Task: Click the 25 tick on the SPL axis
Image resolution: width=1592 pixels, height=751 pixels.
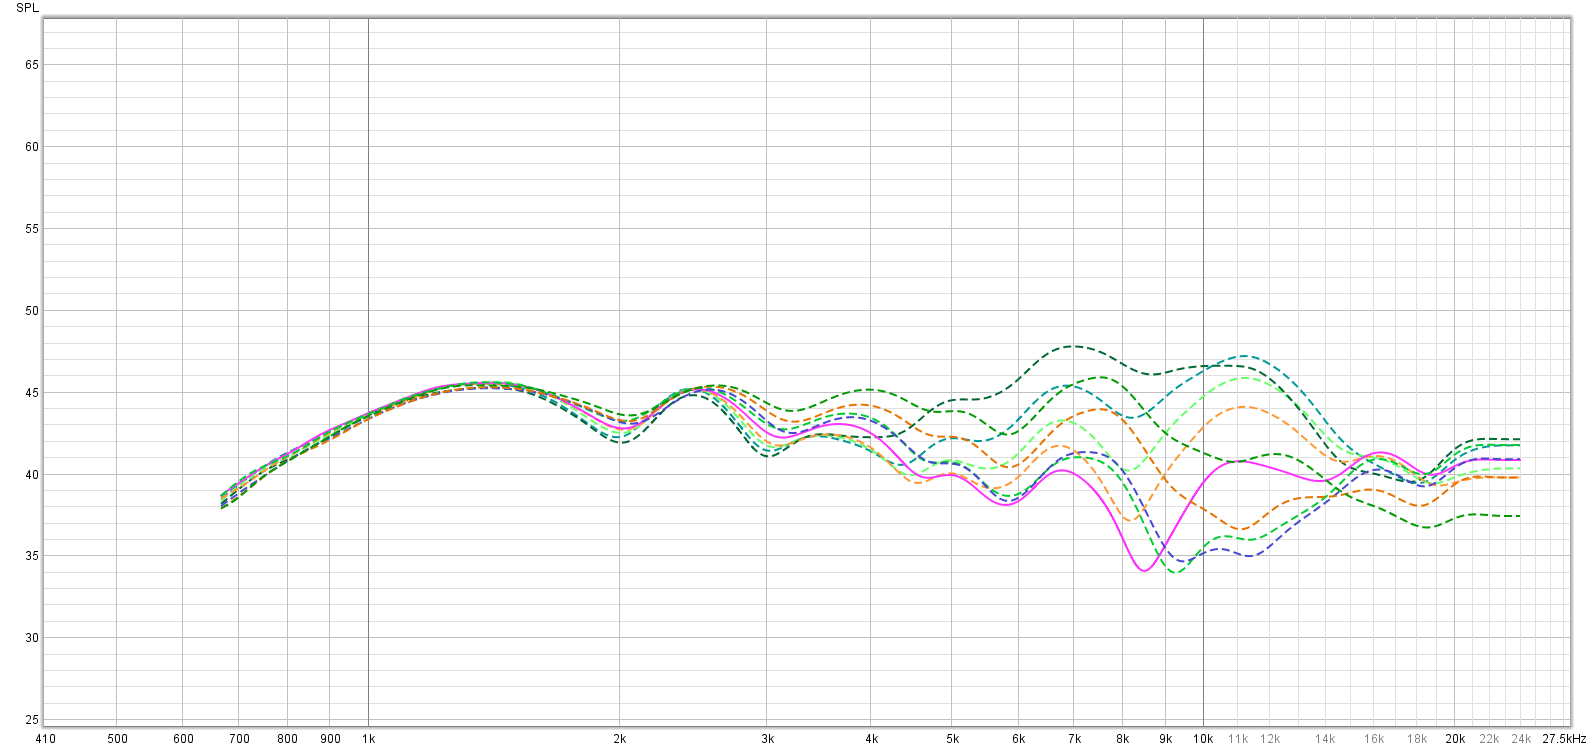Action: click(x=32, y=720)
